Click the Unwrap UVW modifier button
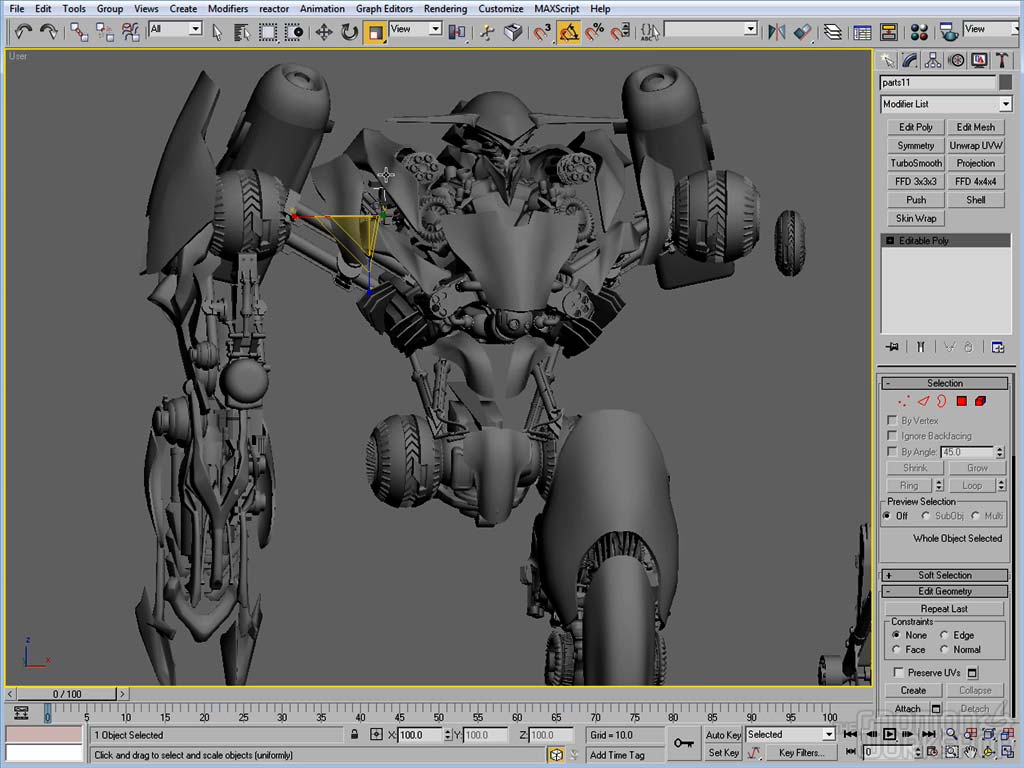This screenshot has width=1024, height=768. click(976, 145)
